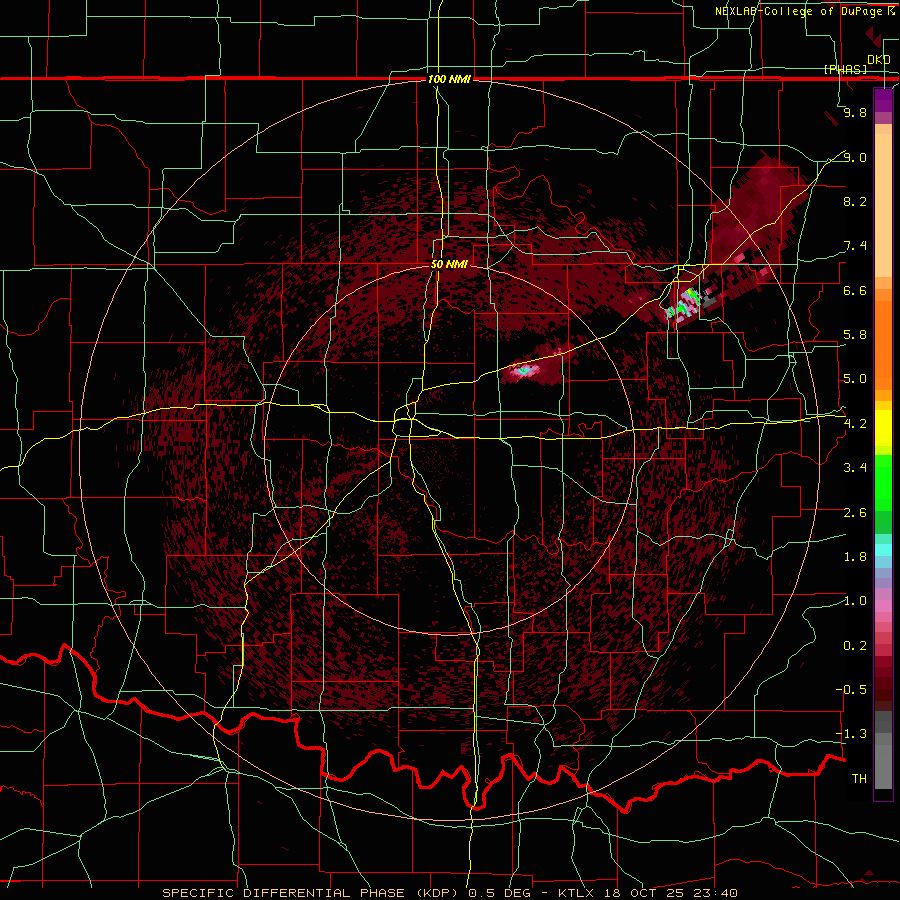Click the 23:40 timestamp in the bottom caption
Viewport: 900px width, 900px height.
point(715,893)
